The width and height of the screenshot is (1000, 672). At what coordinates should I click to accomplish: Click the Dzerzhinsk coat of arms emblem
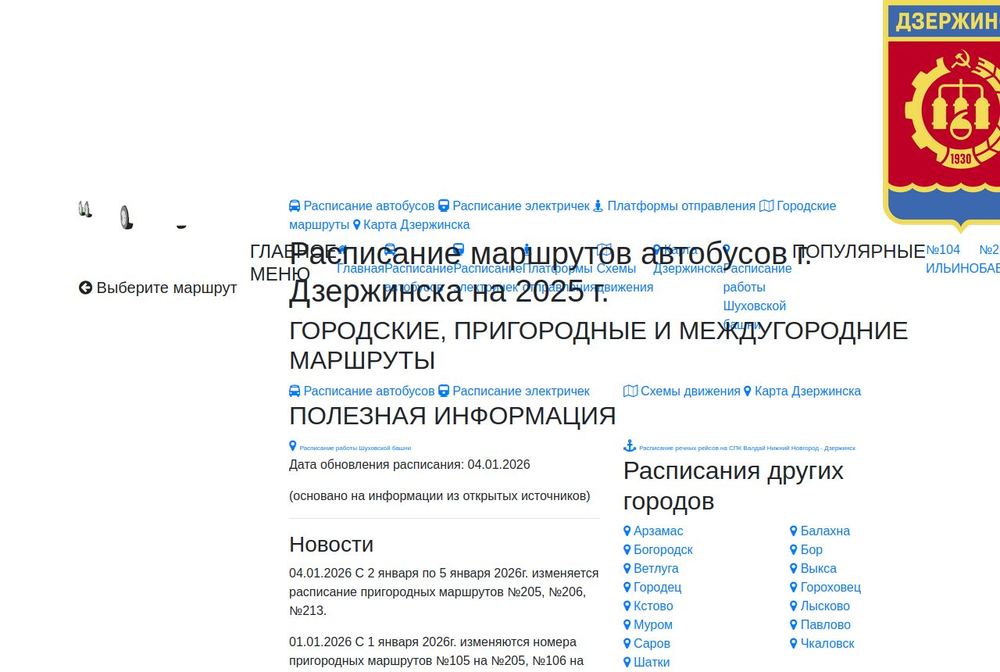click(942, 115)
